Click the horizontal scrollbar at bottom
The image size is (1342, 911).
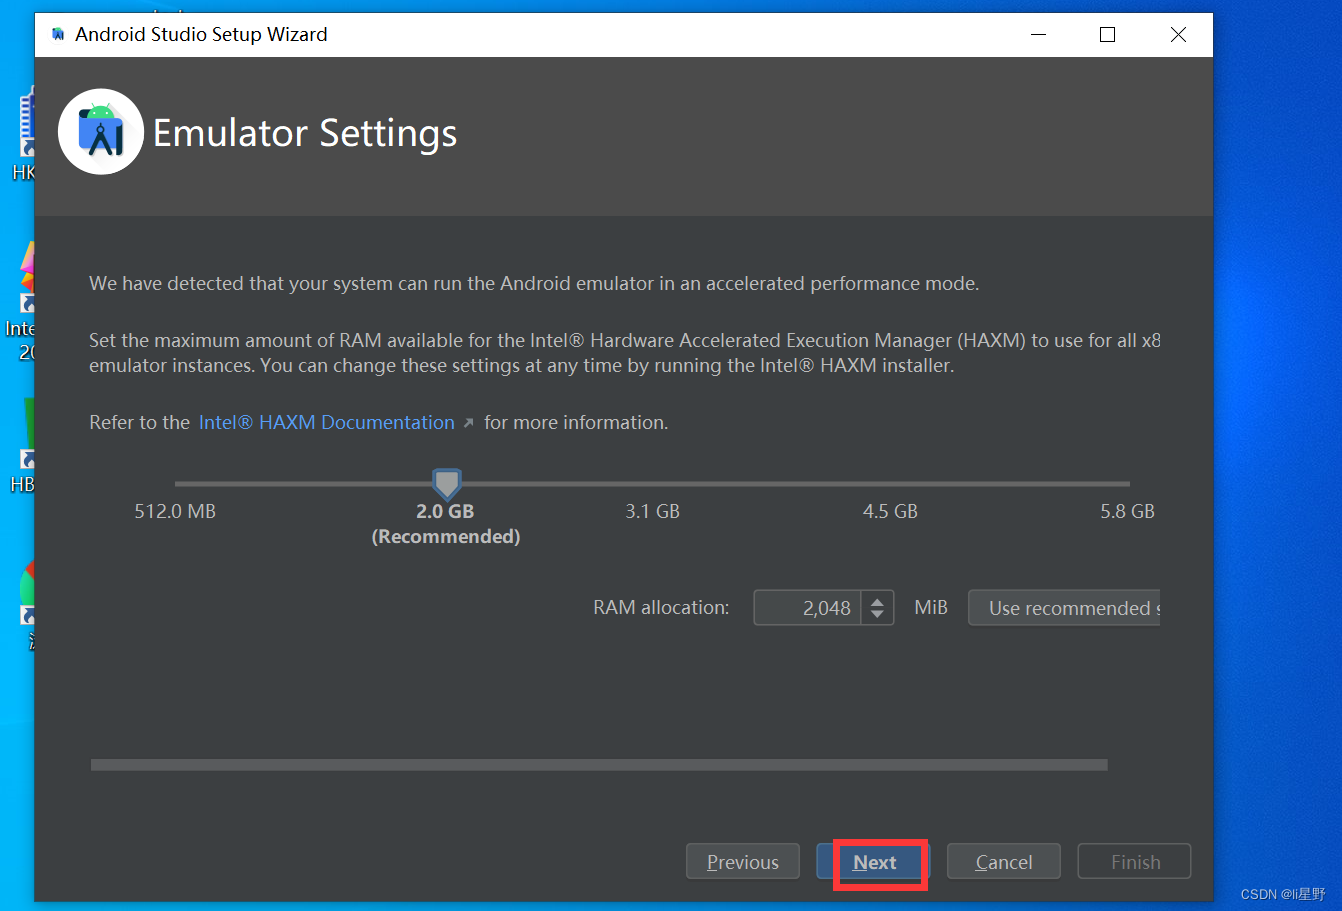pyautogui.click(x=599, y=765)
